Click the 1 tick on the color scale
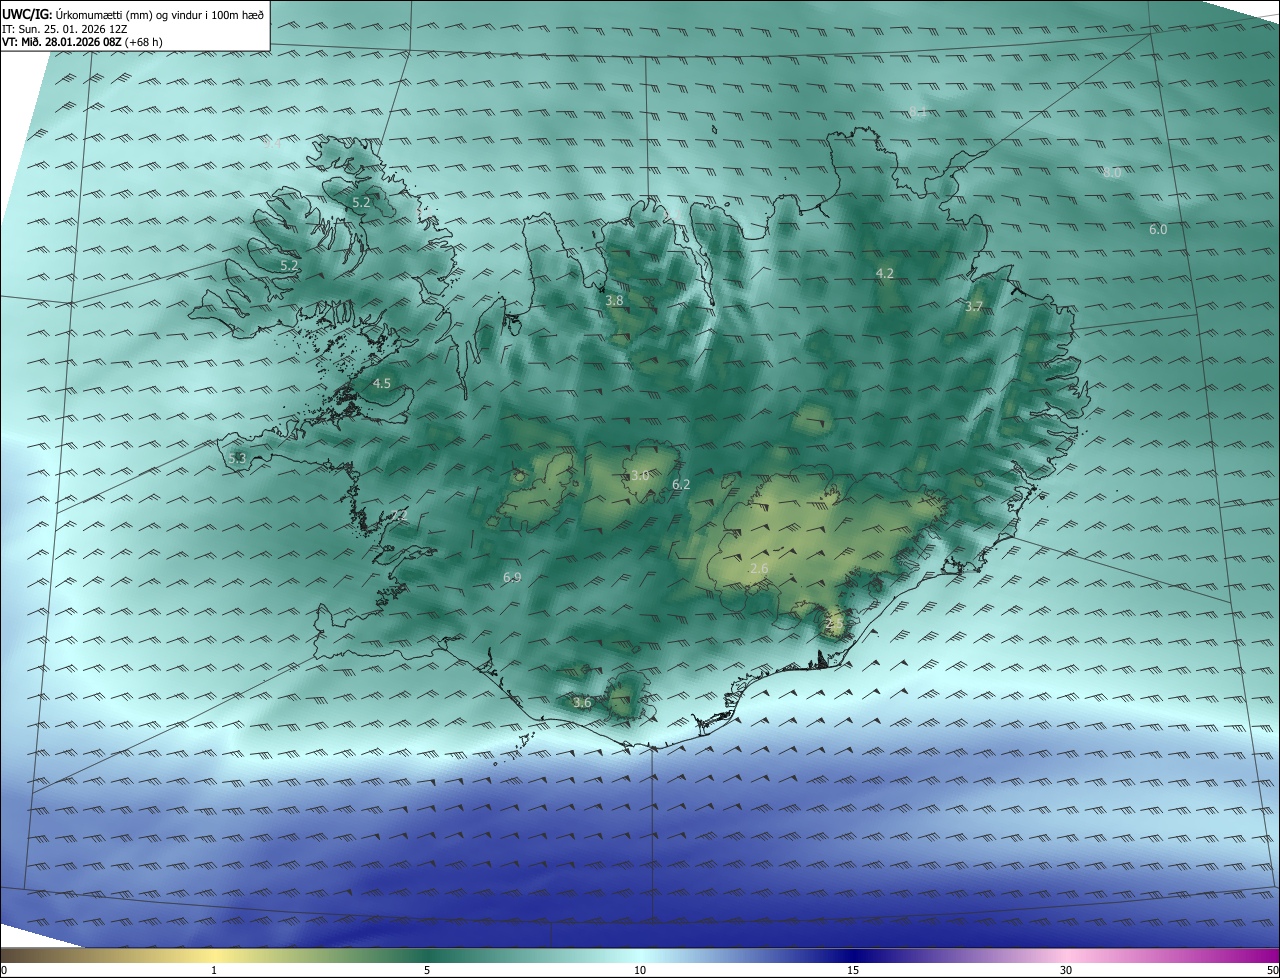The image size is (1280, 978). [x=214, y=970]
